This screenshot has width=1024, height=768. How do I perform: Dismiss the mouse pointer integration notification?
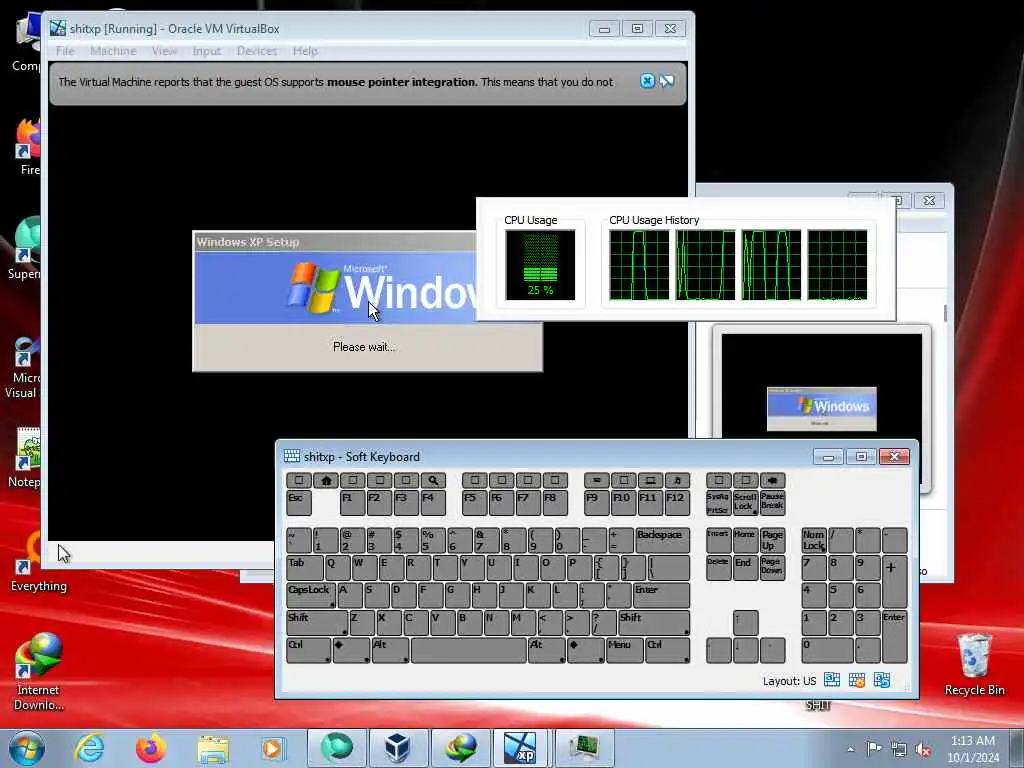(x=647, y=81)
